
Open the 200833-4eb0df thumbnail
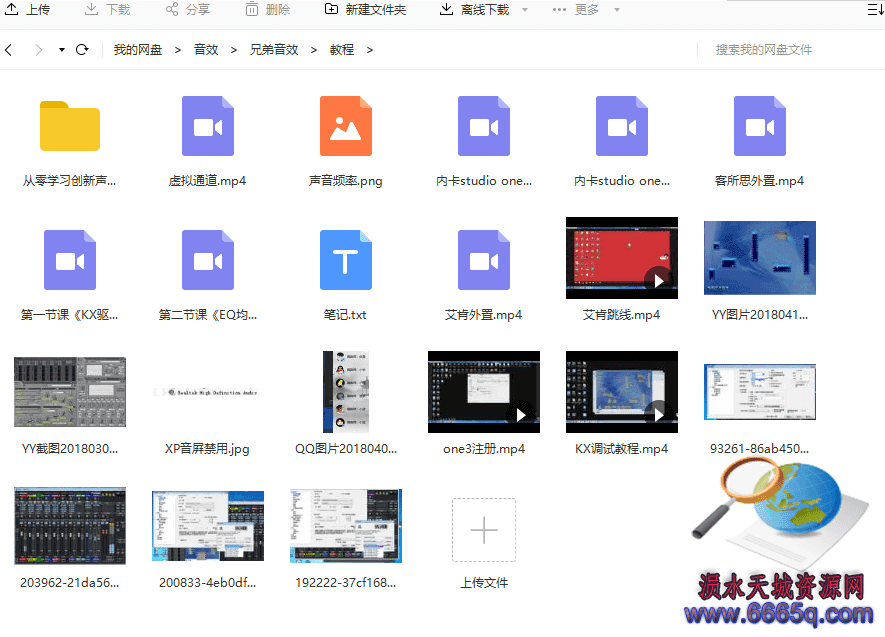point(208,526)
